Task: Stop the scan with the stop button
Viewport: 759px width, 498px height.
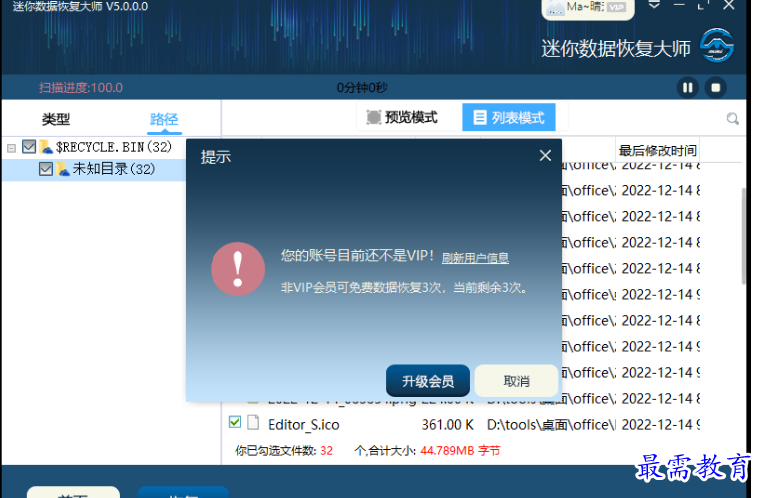Action: click(x=715, y=88)
